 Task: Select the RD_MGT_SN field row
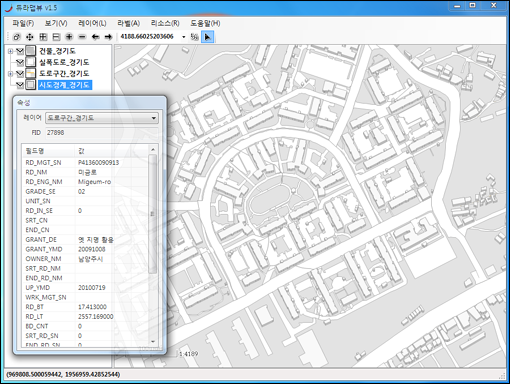tap(85, 163)
